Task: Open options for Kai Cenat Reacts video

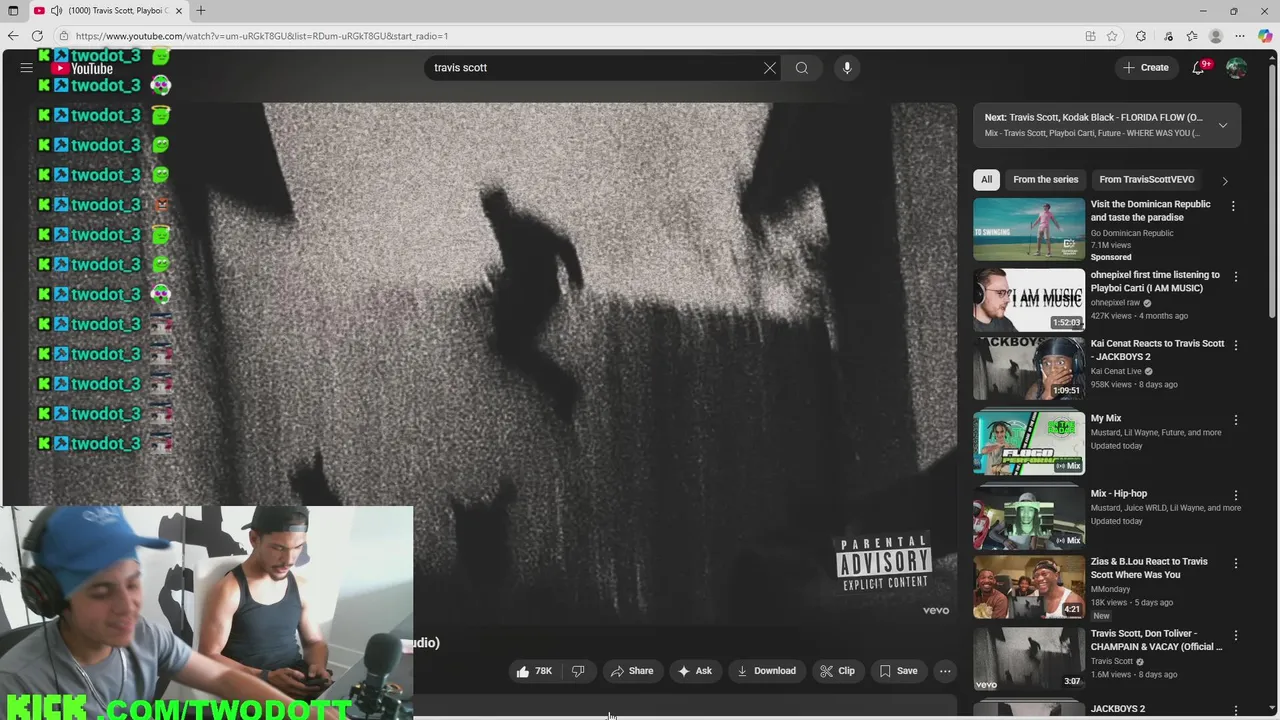Action: pos(1235,345)
